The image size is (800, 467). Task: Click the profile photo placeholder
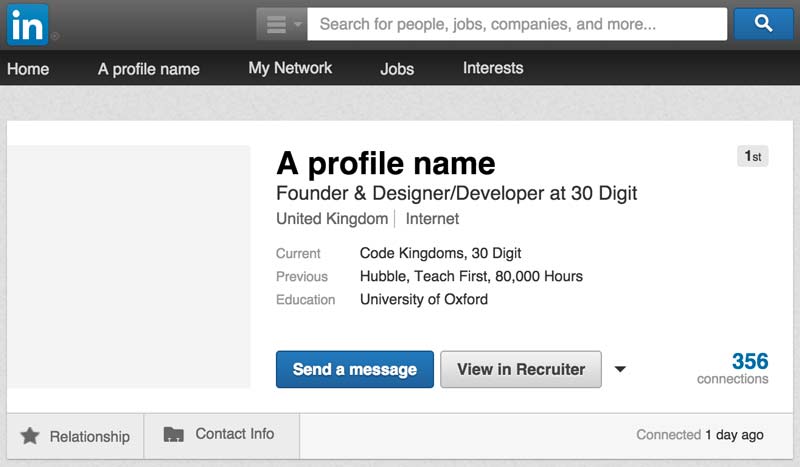click(x=129, y=266)
